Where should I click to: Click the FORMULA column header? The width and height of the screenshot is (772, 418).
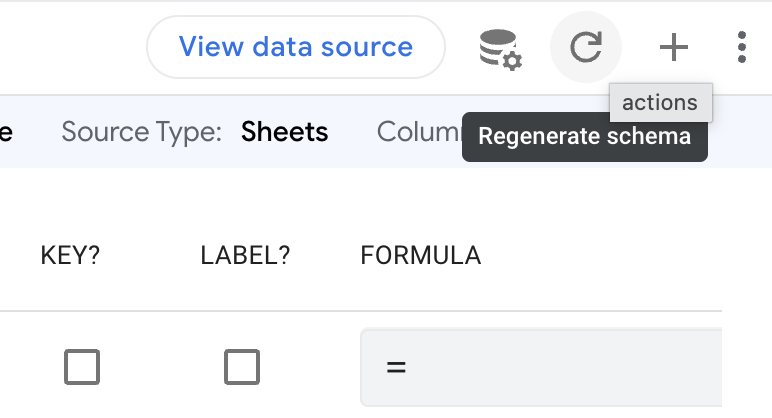tap(420, 256)
